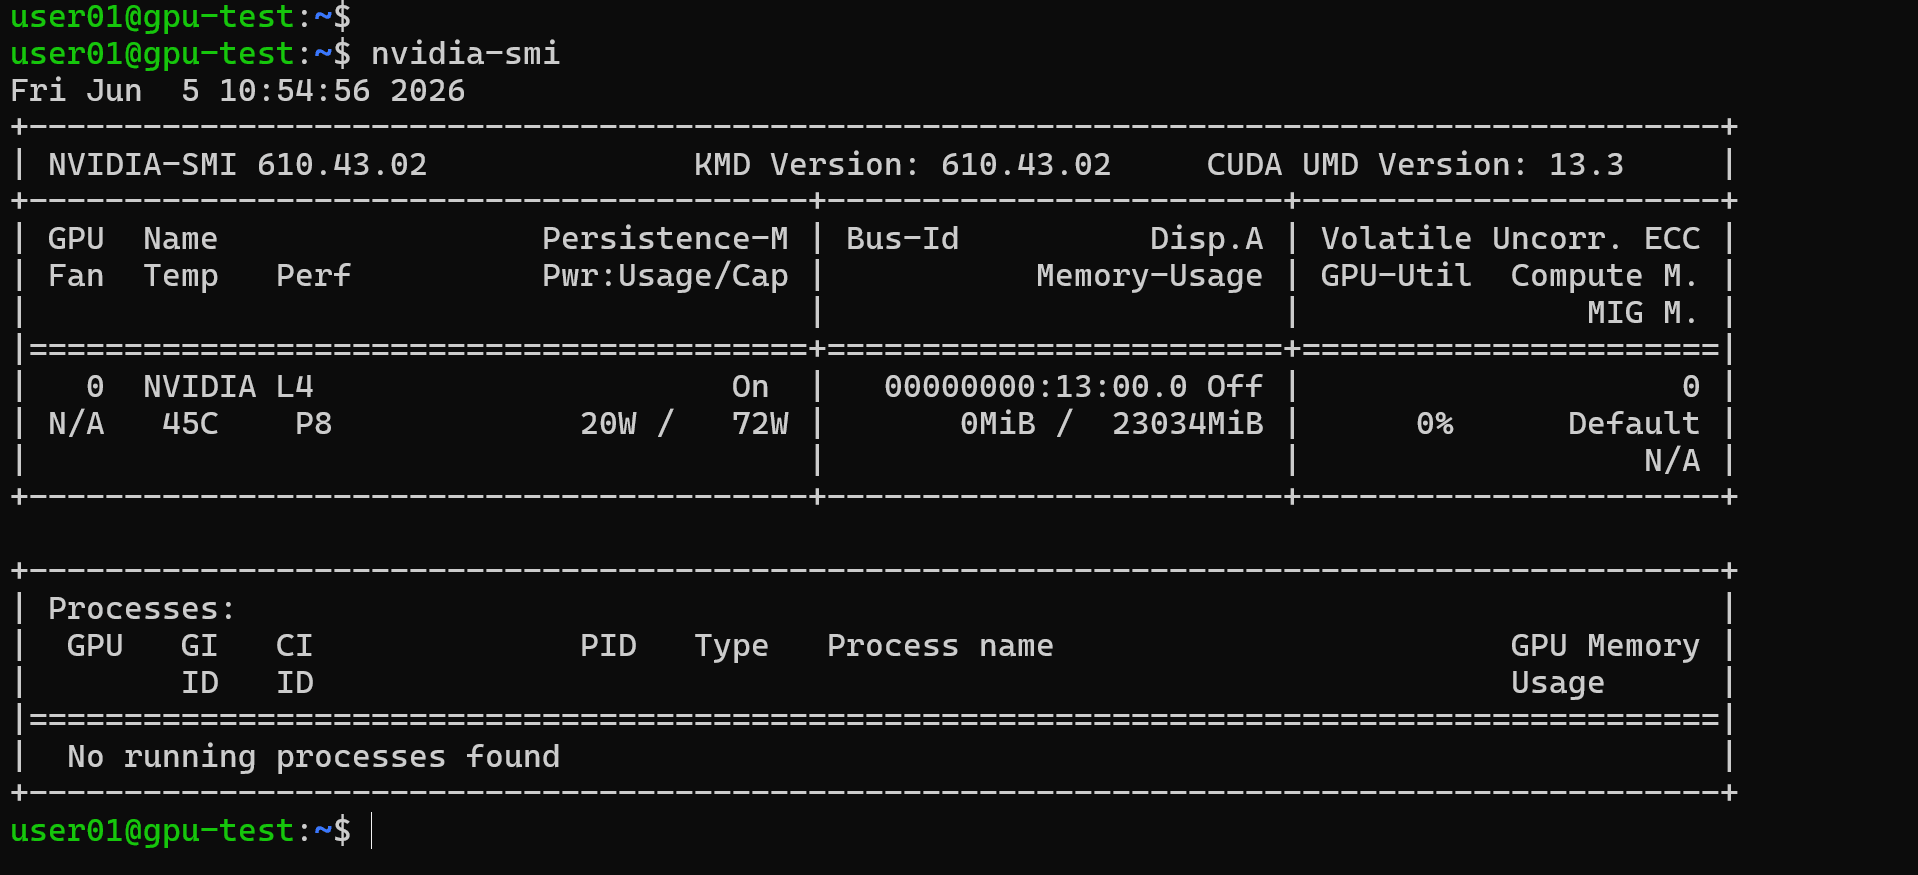Click the P8 performance state
Viewport: 1918px width, 875px height.
314,424
